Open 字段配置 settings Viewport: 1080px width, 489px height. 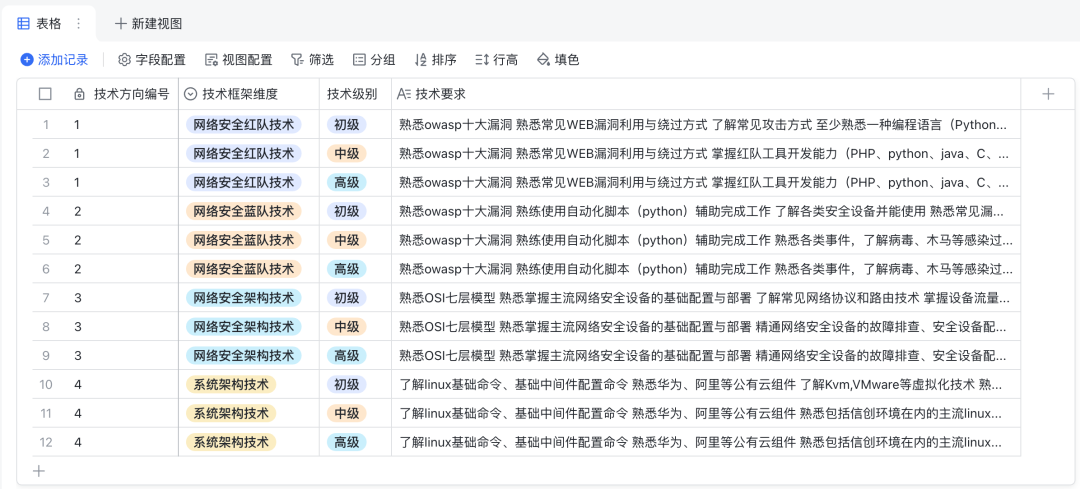(x=152, y=60)
